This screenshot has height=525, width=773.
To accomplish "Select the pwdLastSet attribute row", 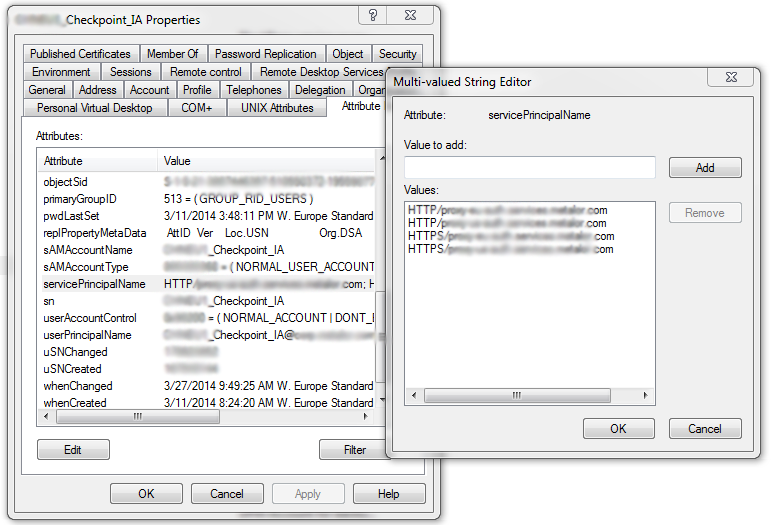I will [x=207, y=216].
